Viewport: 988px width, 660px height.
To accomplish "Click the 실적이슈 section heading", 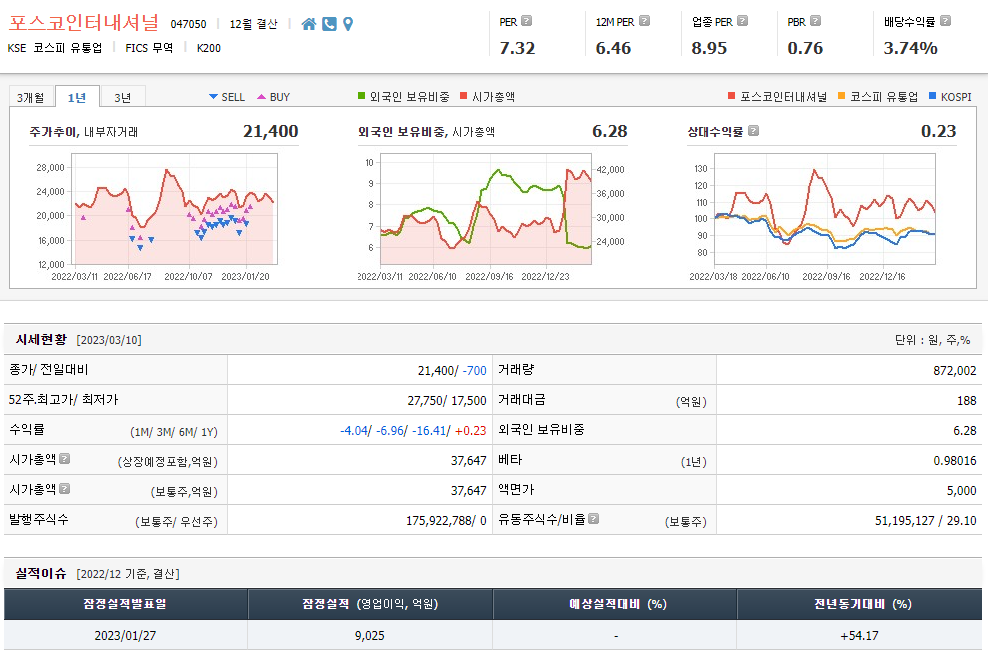I will (x=41, y=574).
